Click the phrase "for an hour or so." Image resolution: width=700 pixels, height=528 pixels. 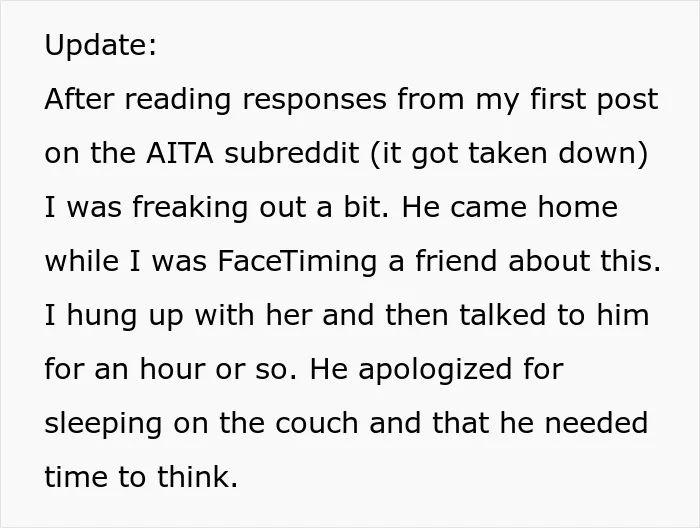pyautogui.click(x=171, y=369)
